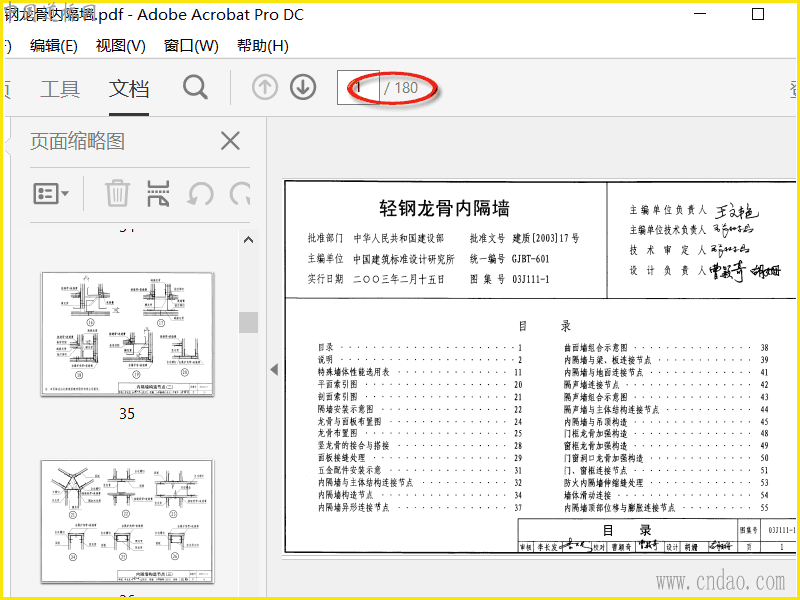The width and height of the screenshot is (800, 600).
Task: Click the delete pages trash icon
Action: pos(117,193)
